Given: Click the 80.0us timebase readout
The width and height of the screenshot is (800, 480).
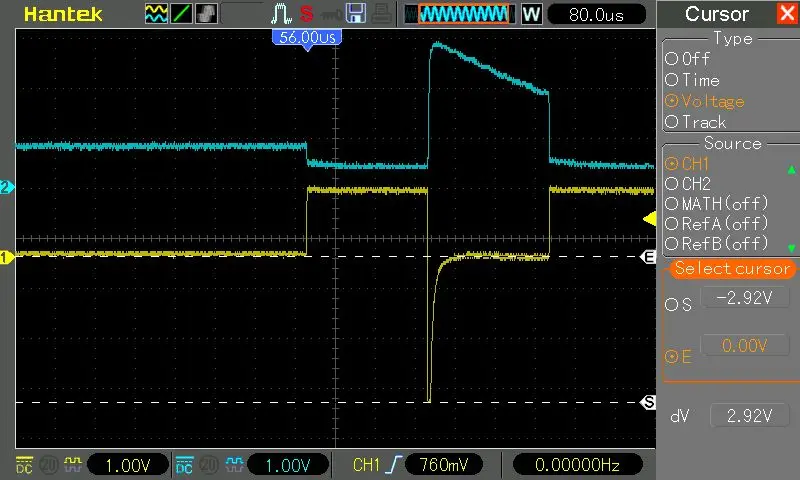Looking at the screenshot, I should click(596, 14).
